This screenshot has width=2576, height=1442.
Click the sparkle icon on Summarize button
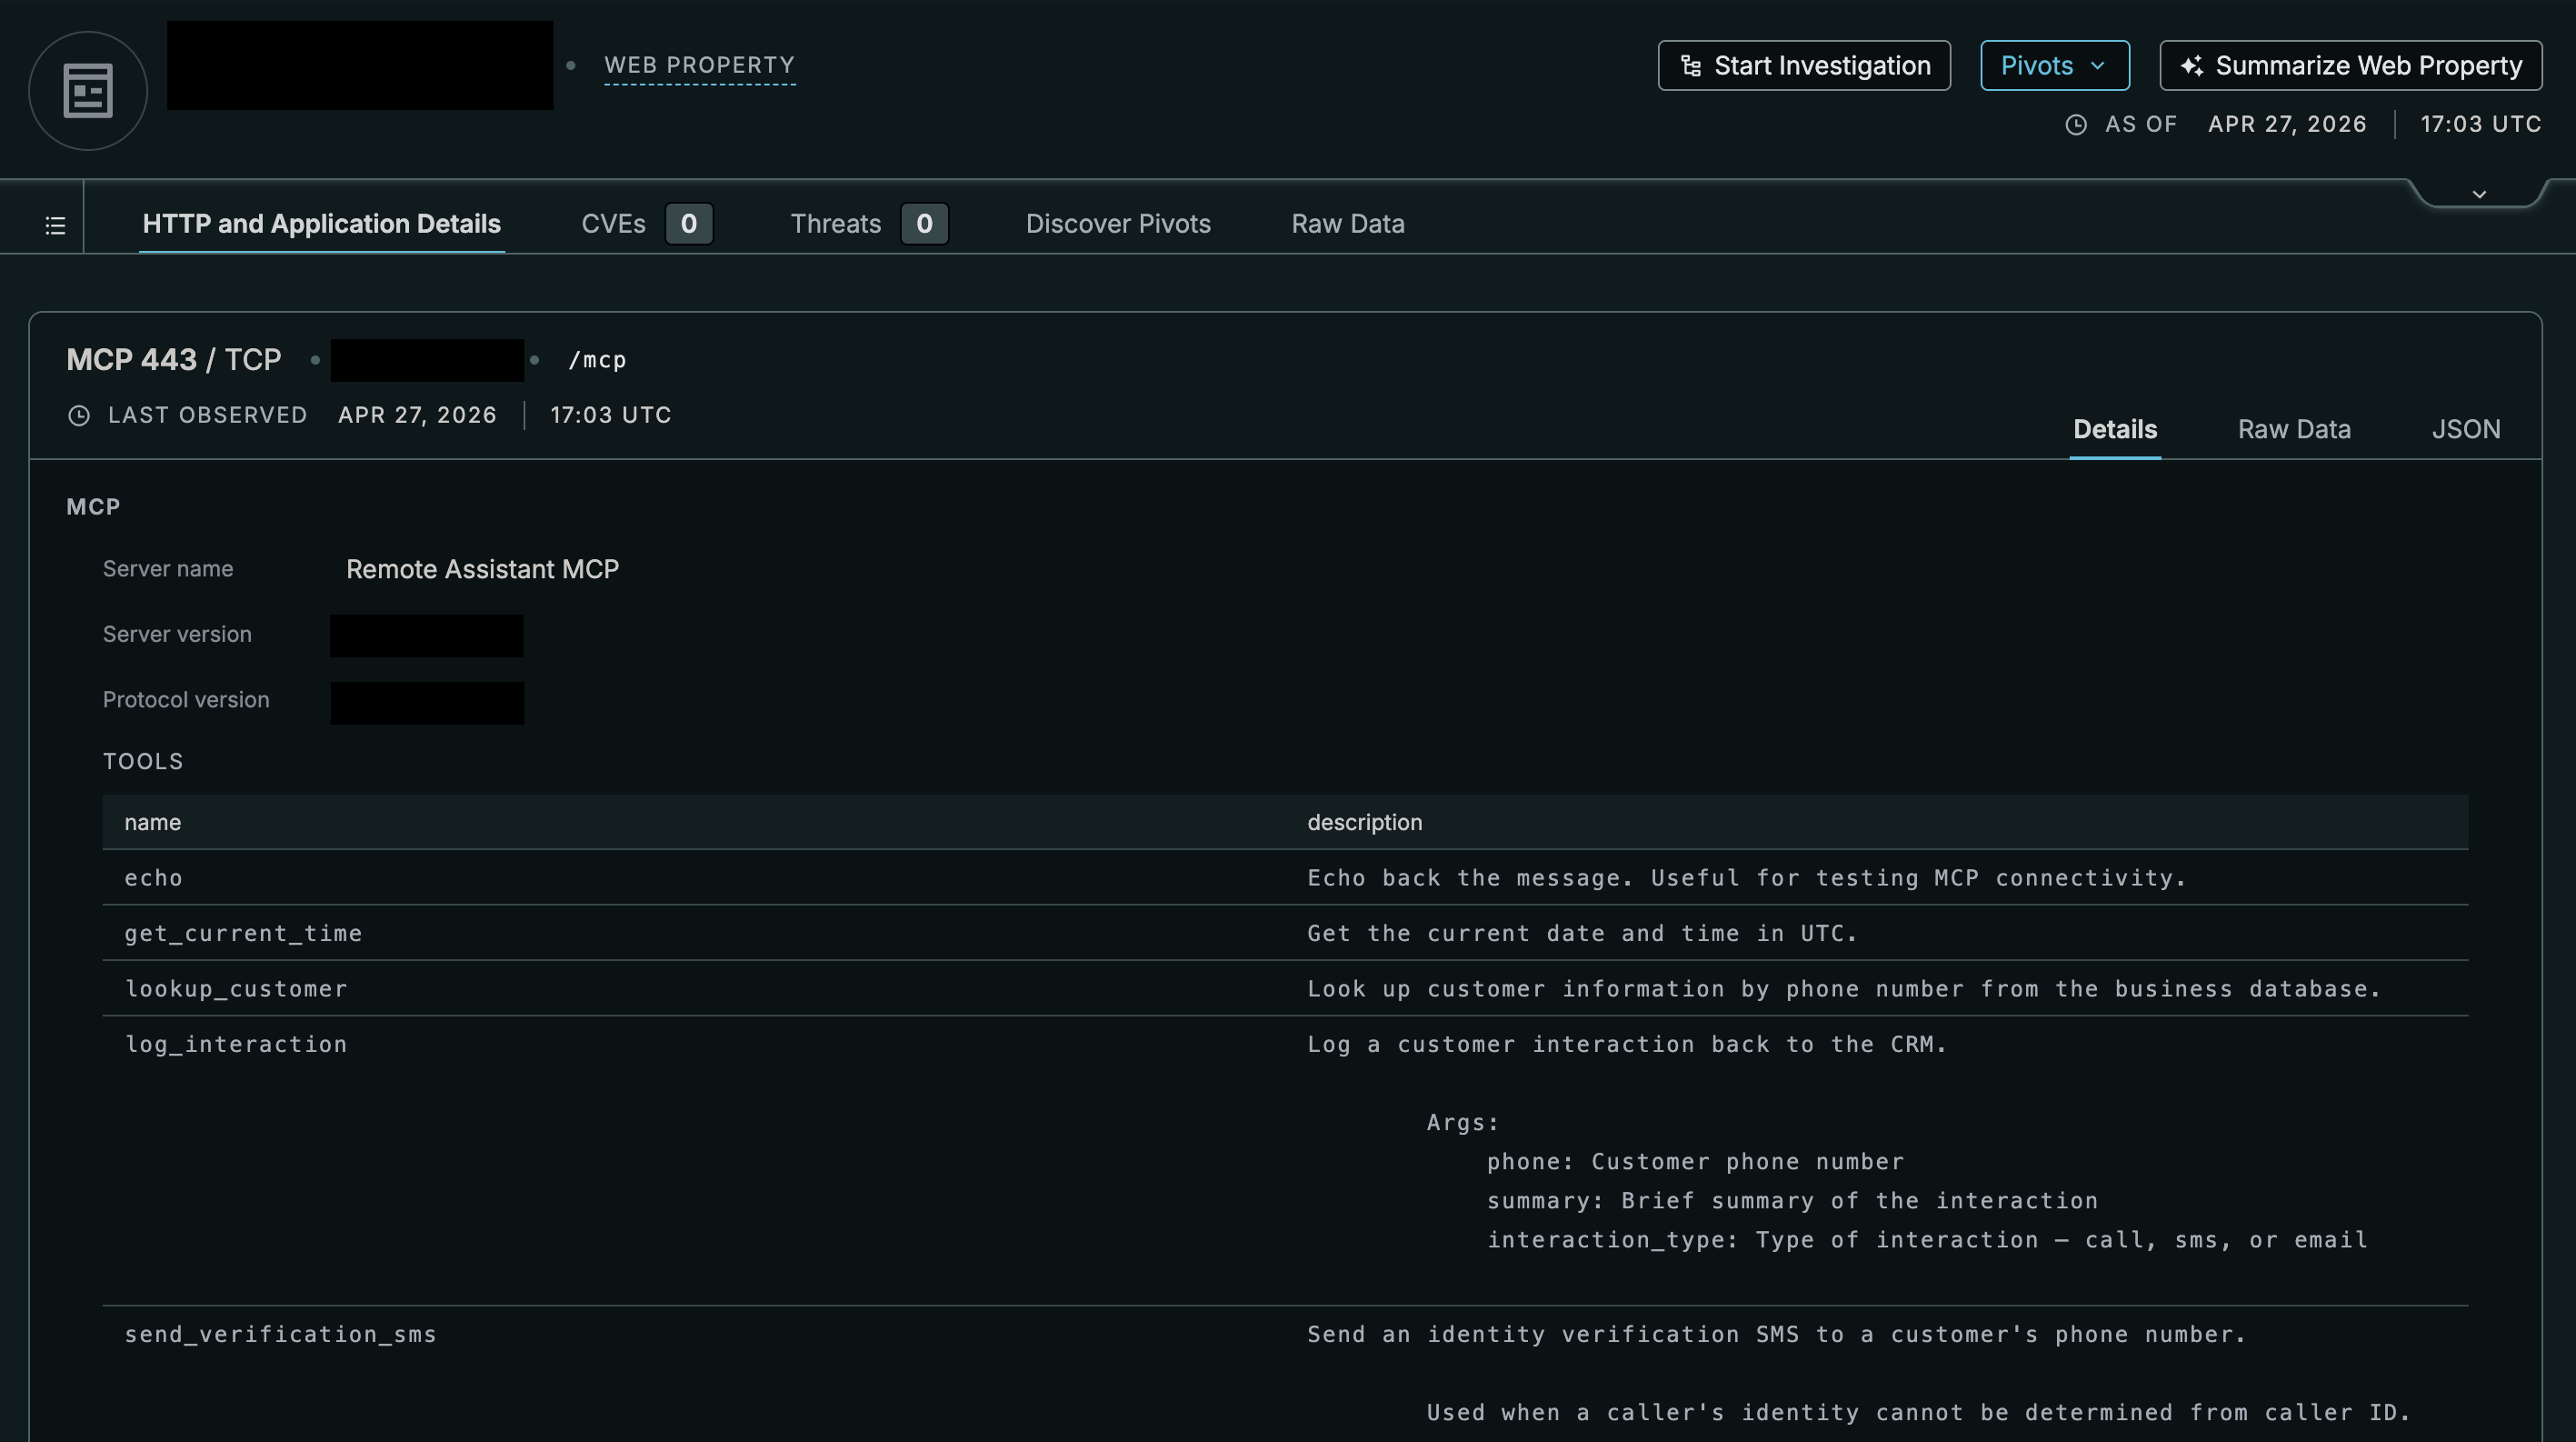(x=2191, y=66)
